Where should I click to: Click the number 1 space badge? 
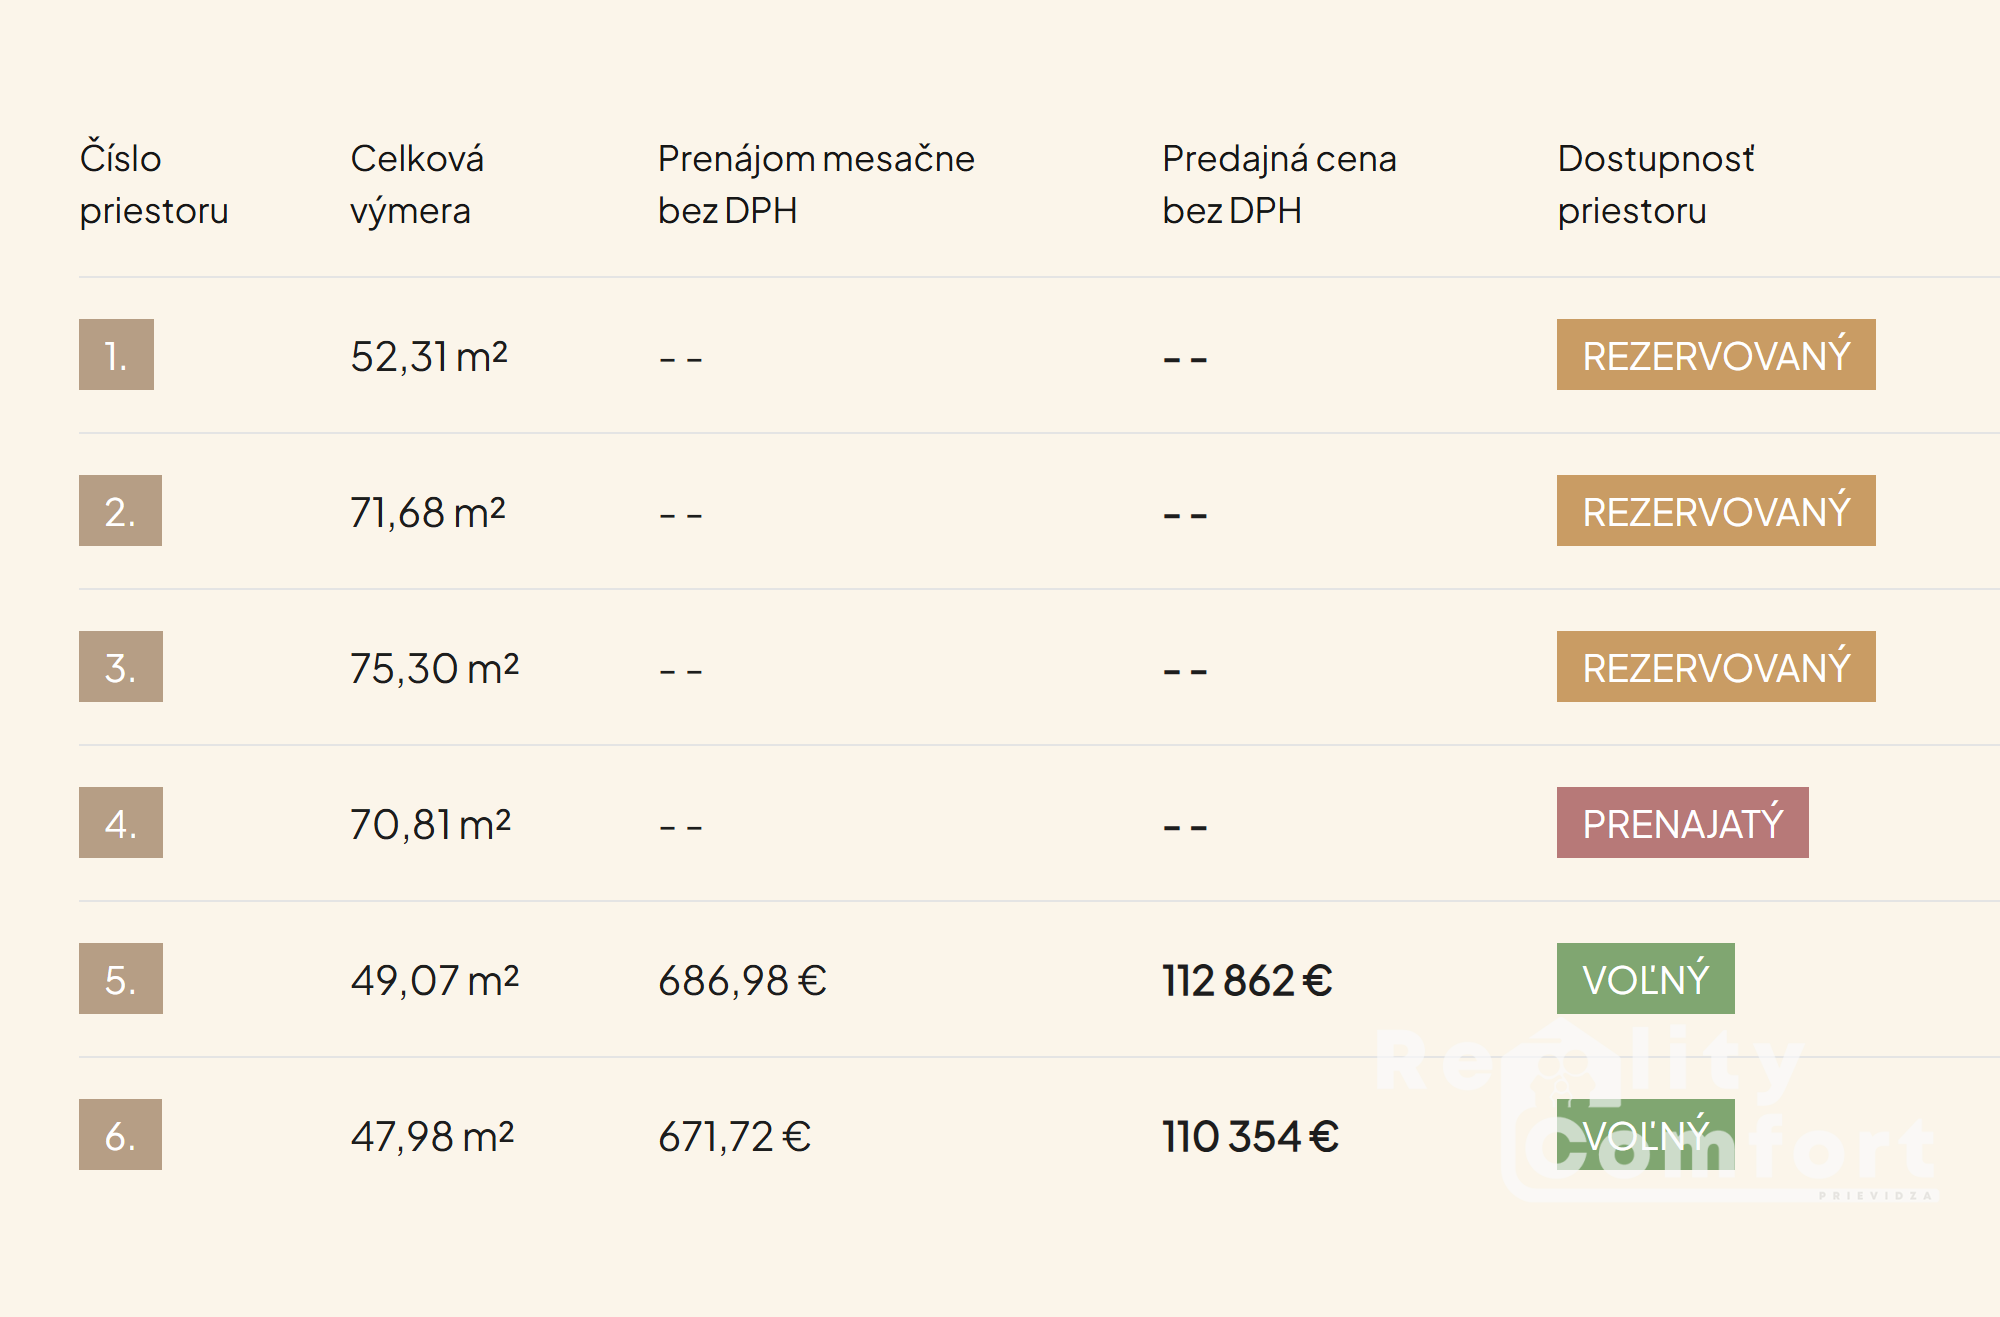click(116, 355)
